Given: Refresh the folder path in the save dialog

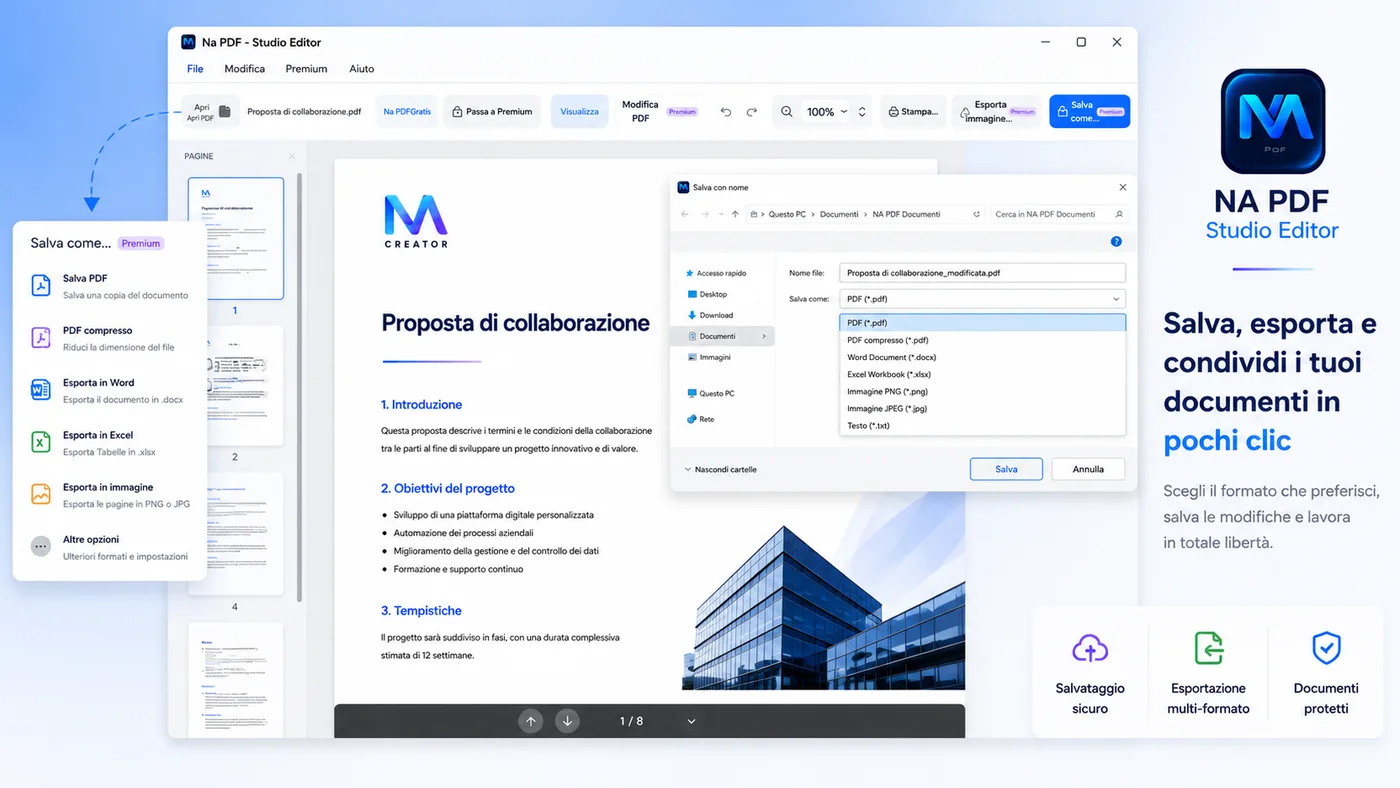Looking at the screenshot, I should point(977,214).
